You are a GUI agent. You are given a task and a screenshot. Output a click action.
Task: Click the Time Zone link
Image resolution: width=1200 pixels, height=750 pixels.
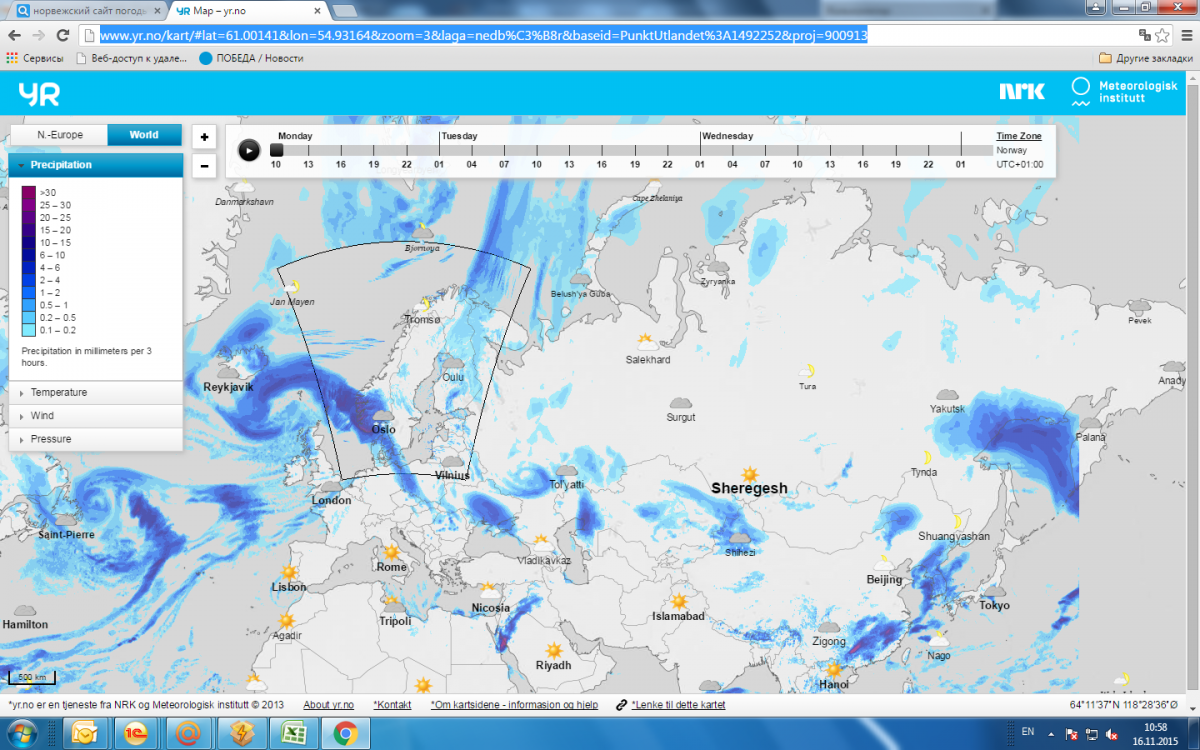[x=1018, y=136]
